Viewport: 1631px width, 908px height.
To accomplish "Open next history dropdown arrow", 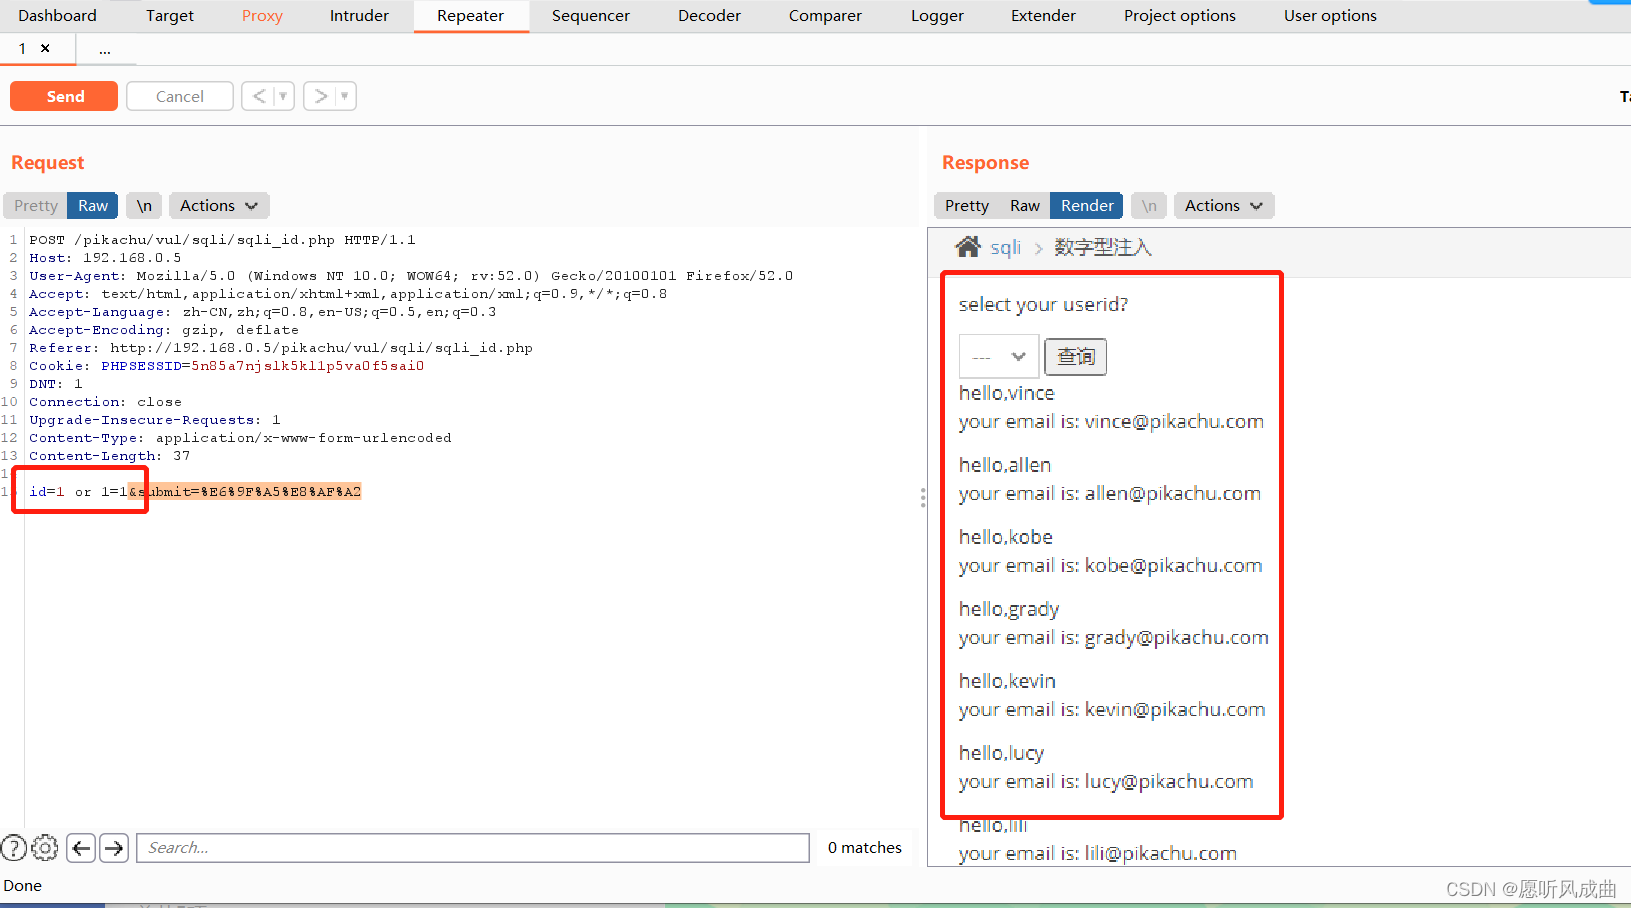I will pos(345,96).
